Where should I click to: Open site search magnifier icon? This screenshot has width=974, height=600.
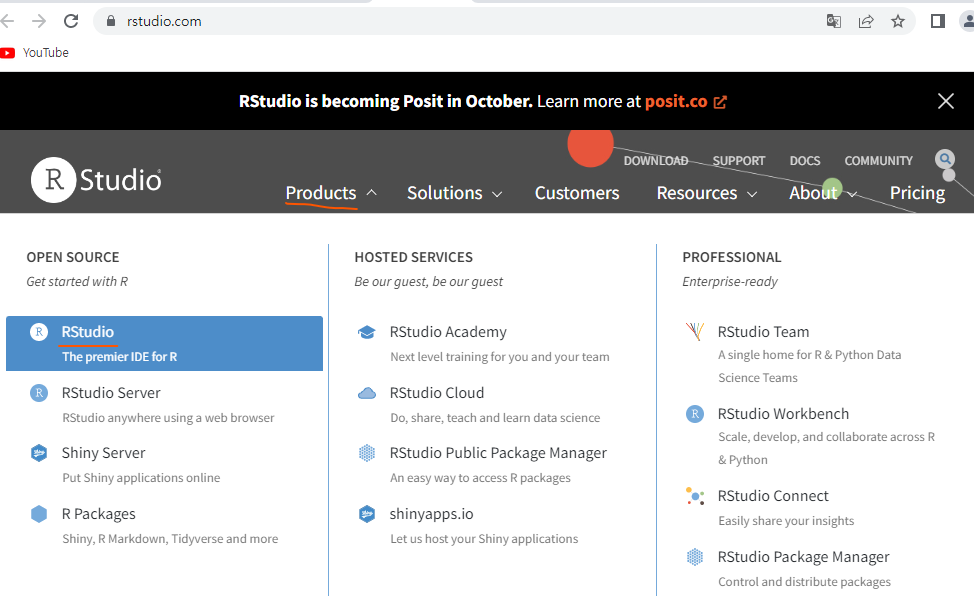coord(945,159)
